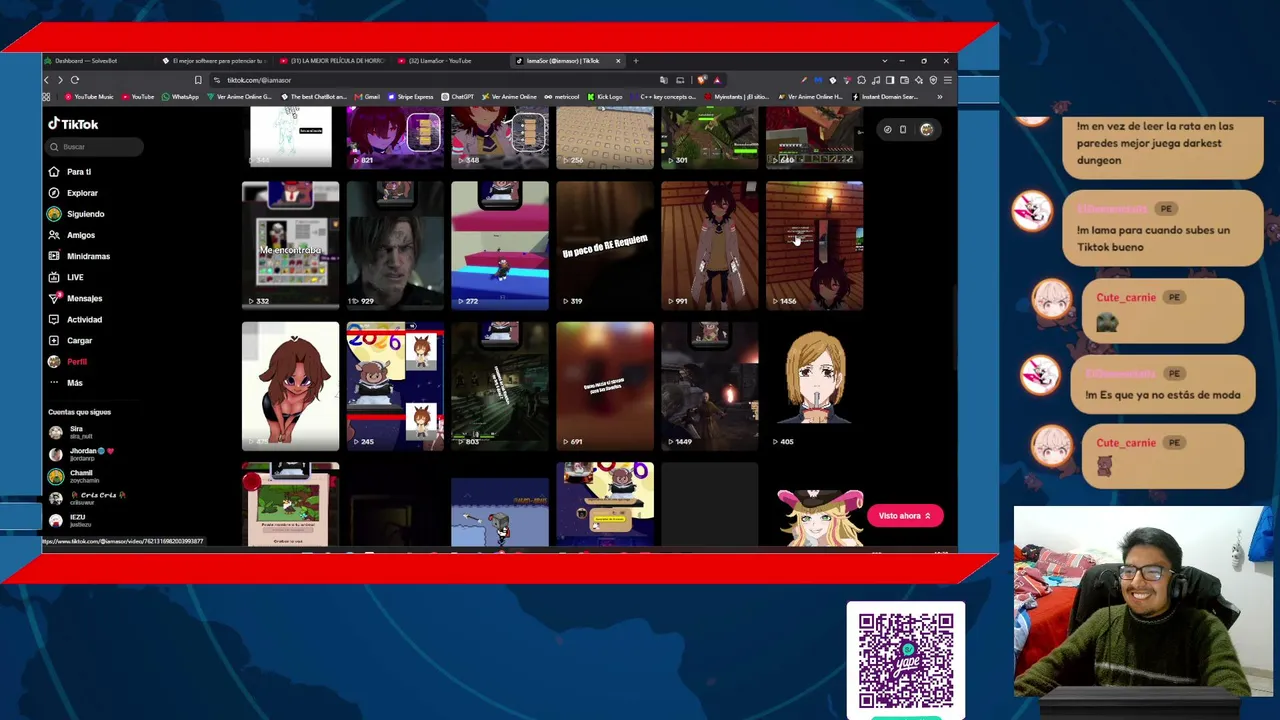Screen dimensions: 1280x720
Task: Go back with the browser back arrow
Action: pos(46,80)
